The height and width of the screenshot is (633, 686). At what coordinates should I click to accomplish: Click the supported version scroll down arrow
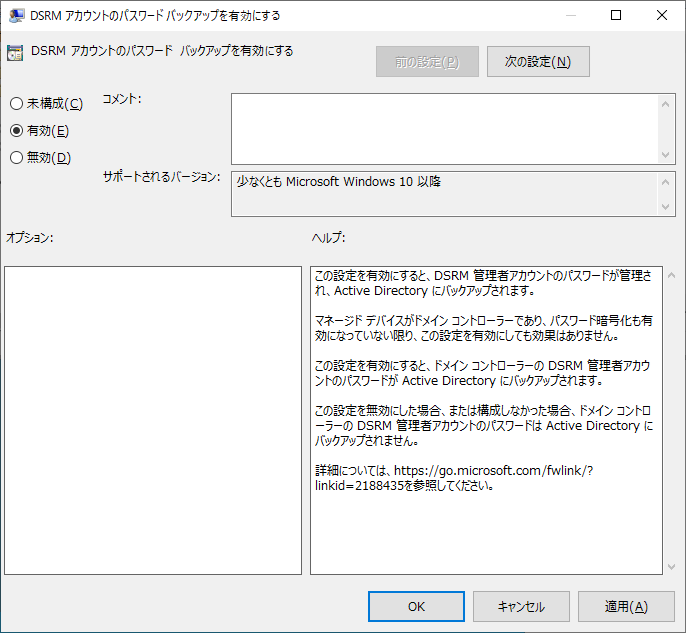[667, 207]
